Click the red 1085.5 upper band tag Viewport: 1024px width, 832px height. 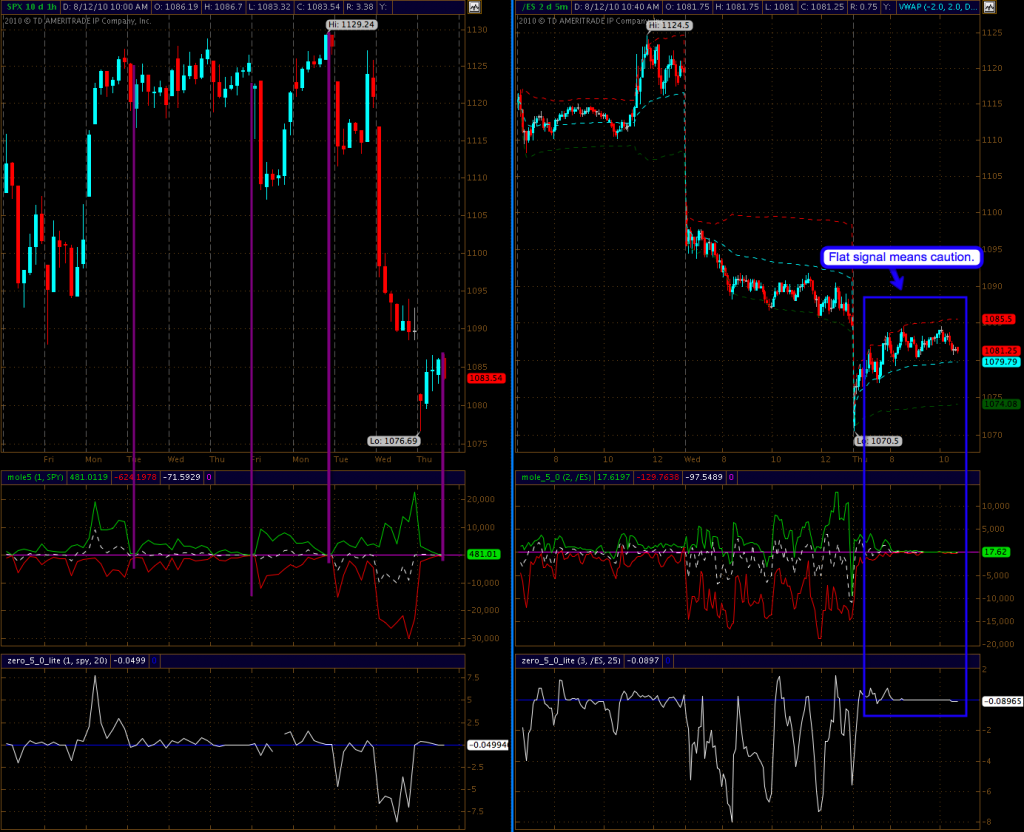tap(998, 319)
